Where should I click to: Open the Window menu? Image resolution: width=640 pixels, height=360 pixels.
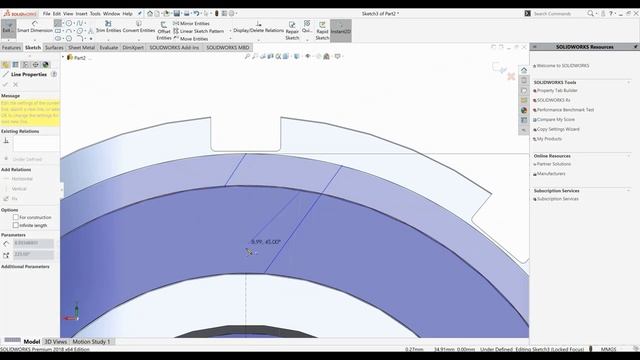coord(111,13)
